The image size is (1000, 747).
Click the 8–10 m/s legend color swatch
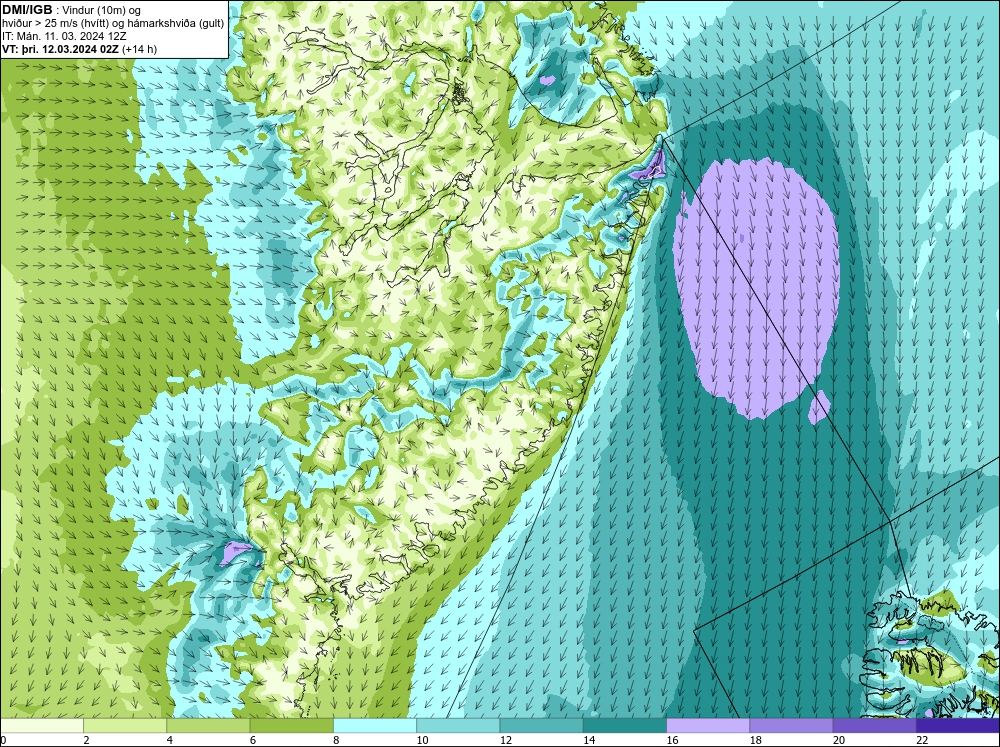[375, 726]
